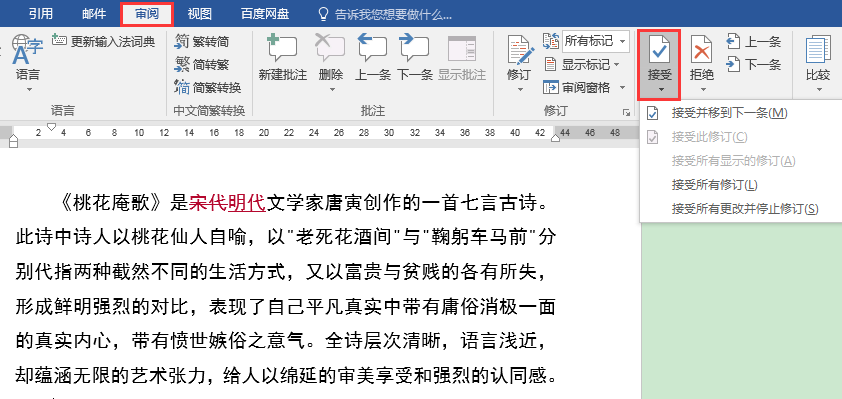This screenshot has width=842, height=399.
Task: Expand the 显示标记 dropdown arrow
Action: tap(616, 65)
